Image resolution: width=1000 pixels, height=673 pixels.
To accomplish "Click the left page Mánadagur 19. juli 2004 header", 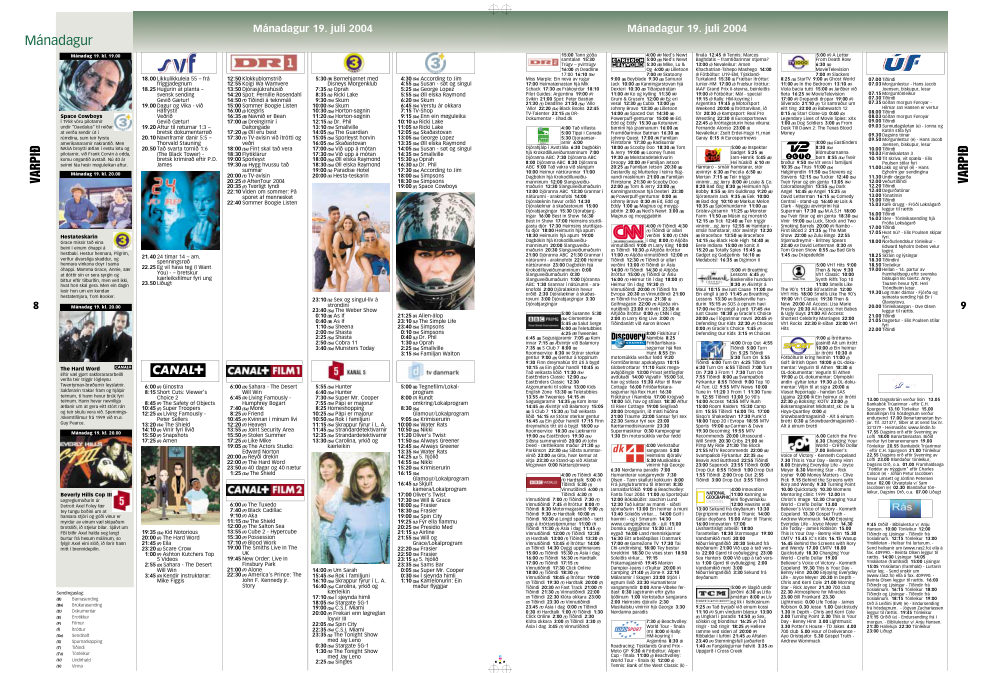I will [312, 28].
